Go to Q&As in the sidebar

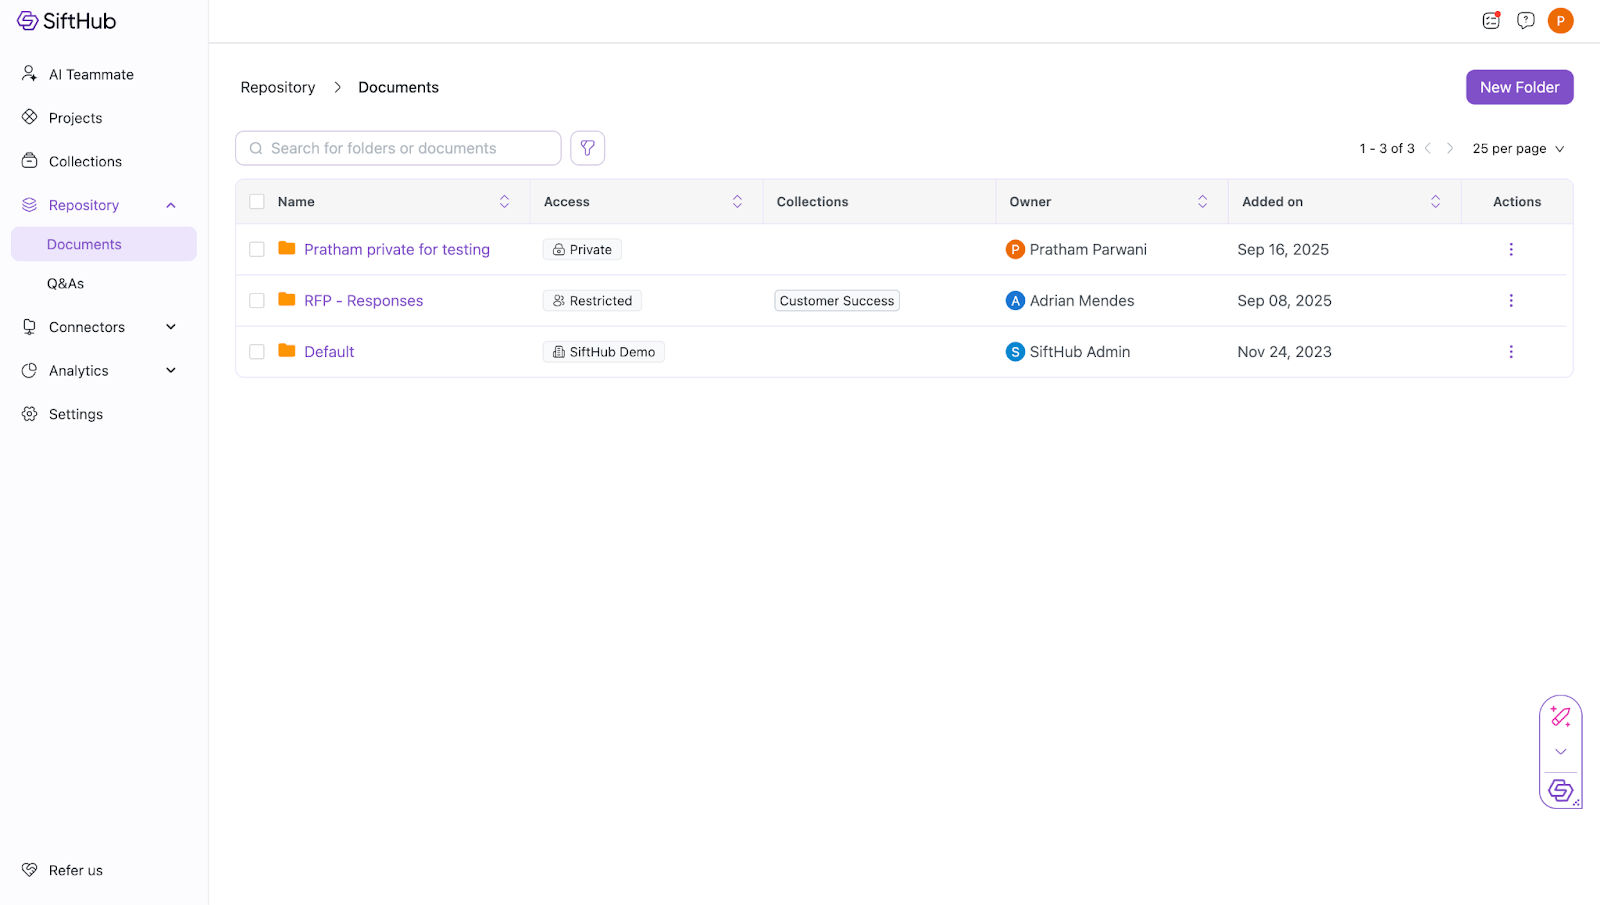coord(66,284)
